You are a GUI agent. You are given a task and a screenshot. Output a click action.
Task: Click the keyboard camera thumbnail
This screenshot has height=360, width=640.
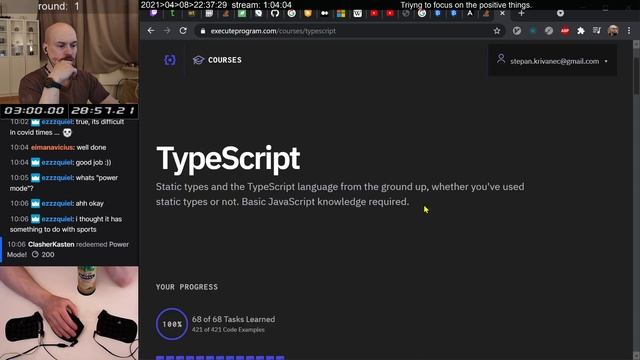click(x=69, y=313)
